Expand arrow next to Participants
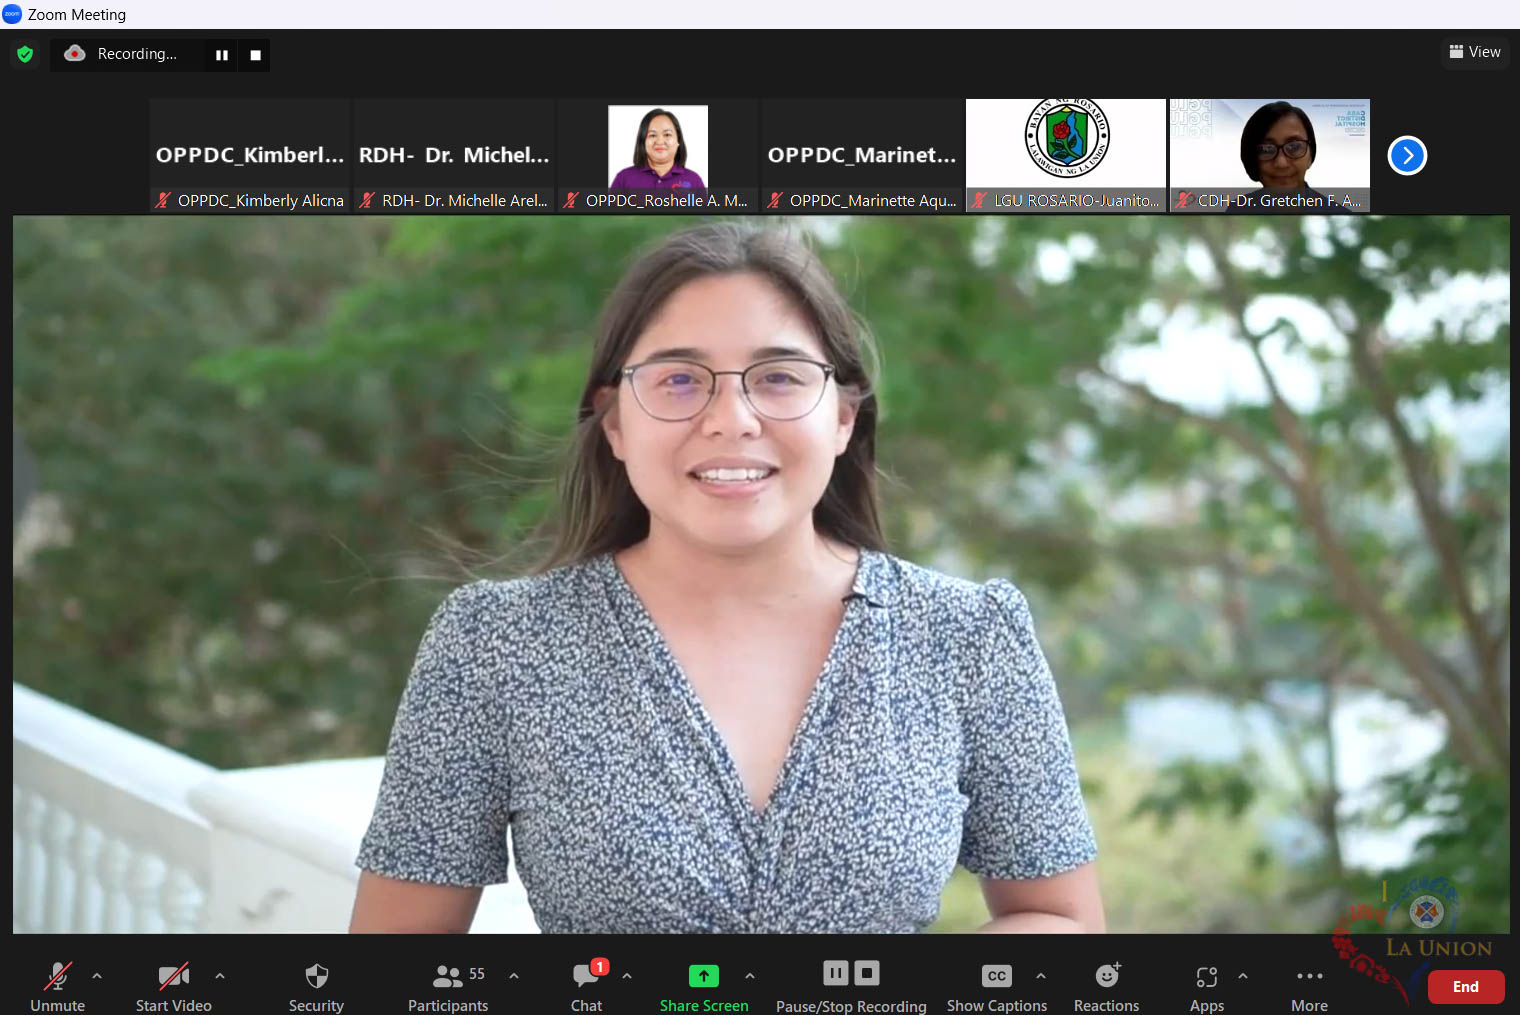 (x=514, y=975)
